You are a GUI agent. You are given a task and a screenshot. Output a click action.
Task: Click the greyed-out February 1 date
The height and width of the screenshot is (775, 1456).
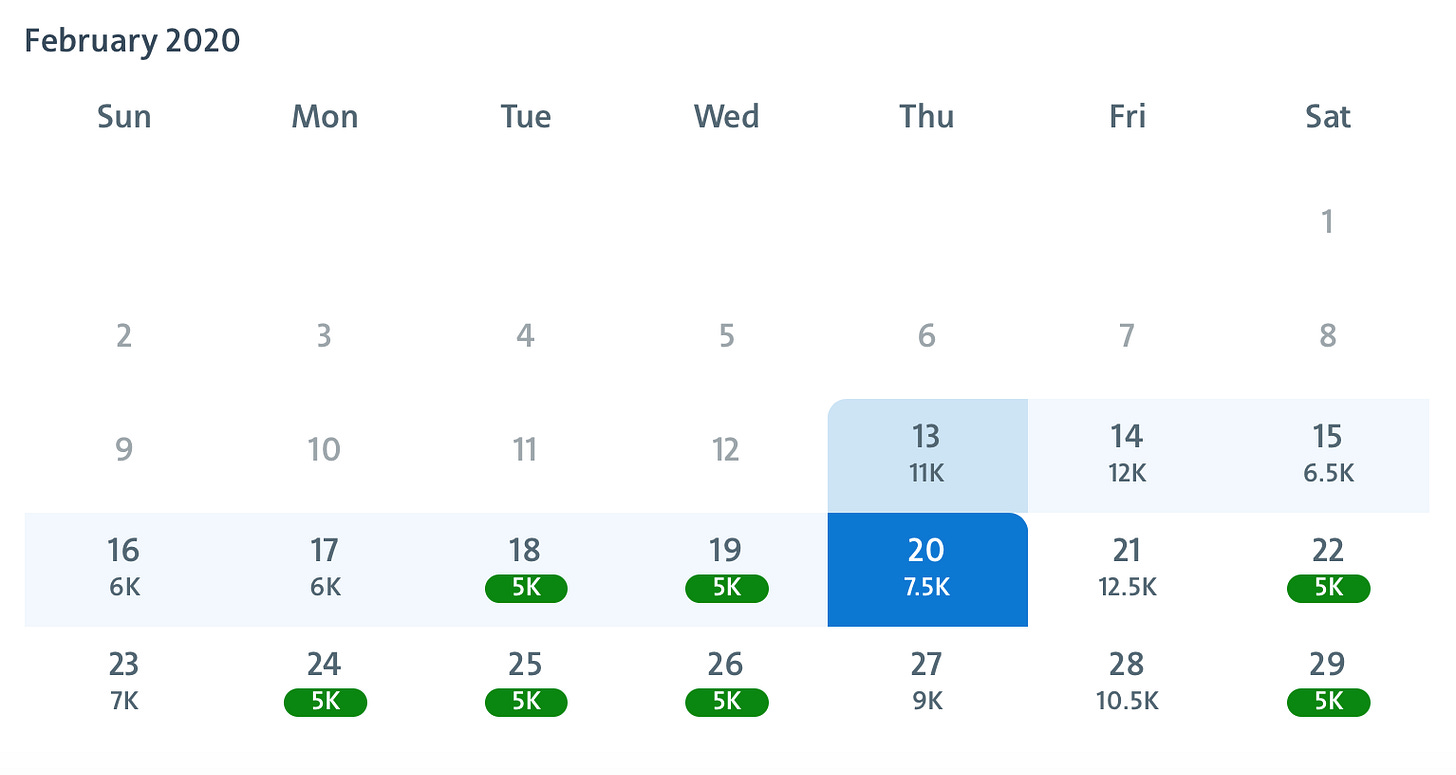1328,221
